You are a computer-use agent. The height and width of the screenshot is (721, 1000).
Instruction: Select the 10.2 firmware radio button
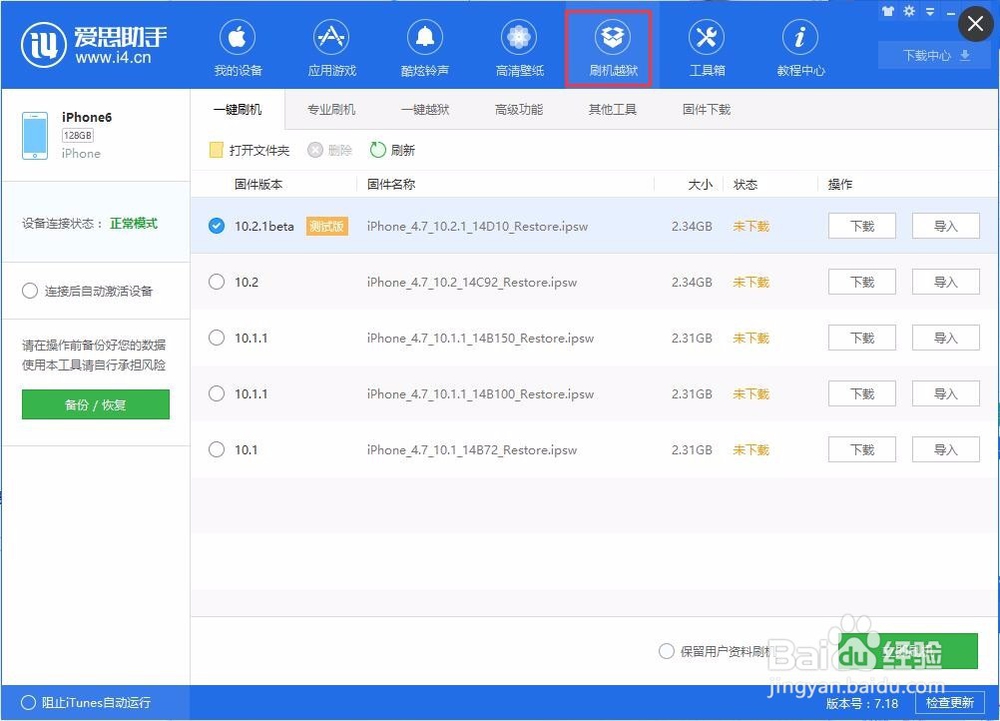pyautogui.click(x=216, y=282)
